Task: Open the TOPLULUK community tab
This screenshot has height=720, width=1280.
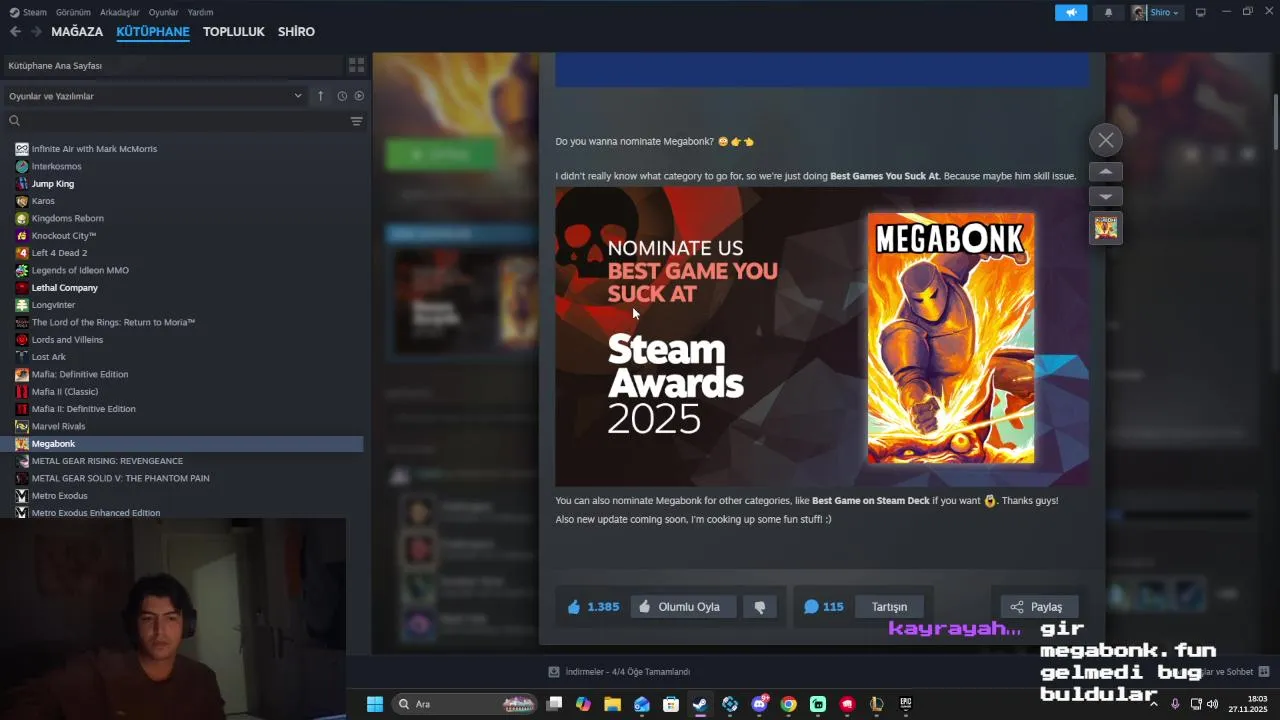Action: (x=234, y=32)
